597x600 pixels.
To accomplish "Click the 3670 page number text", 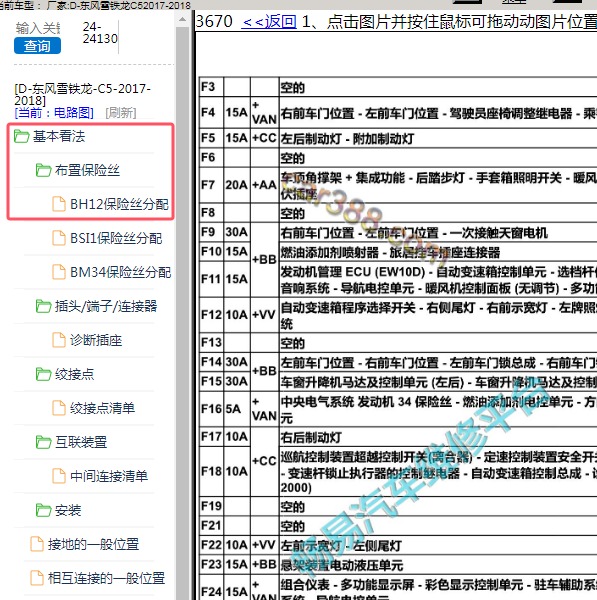I will (x=214, y=21).
